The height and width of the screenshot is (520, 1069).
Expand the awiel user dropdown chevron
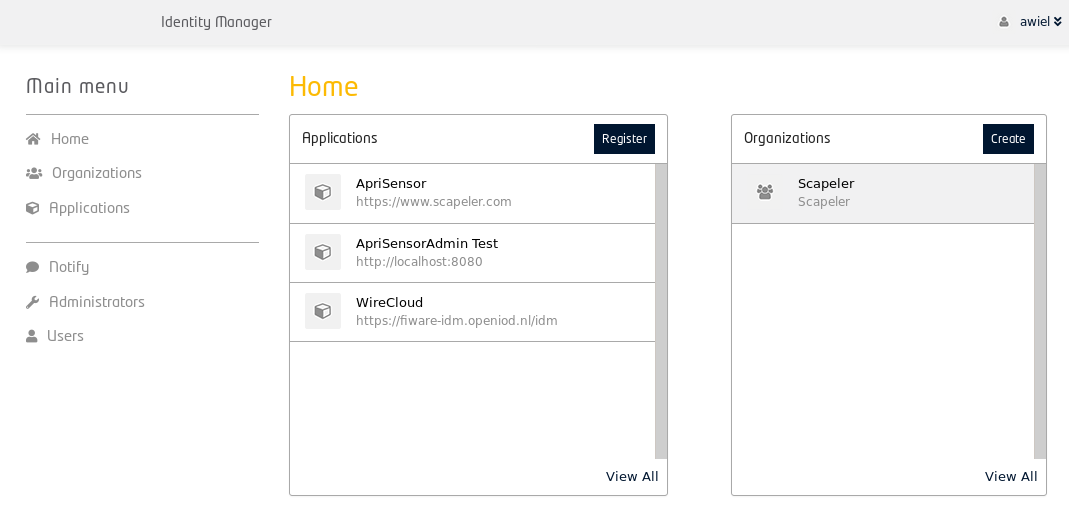[1057, 22]
